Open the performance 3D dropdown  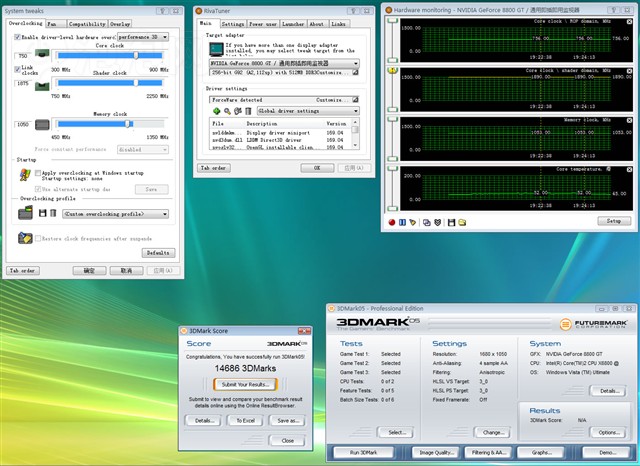(x=143, y=37)
